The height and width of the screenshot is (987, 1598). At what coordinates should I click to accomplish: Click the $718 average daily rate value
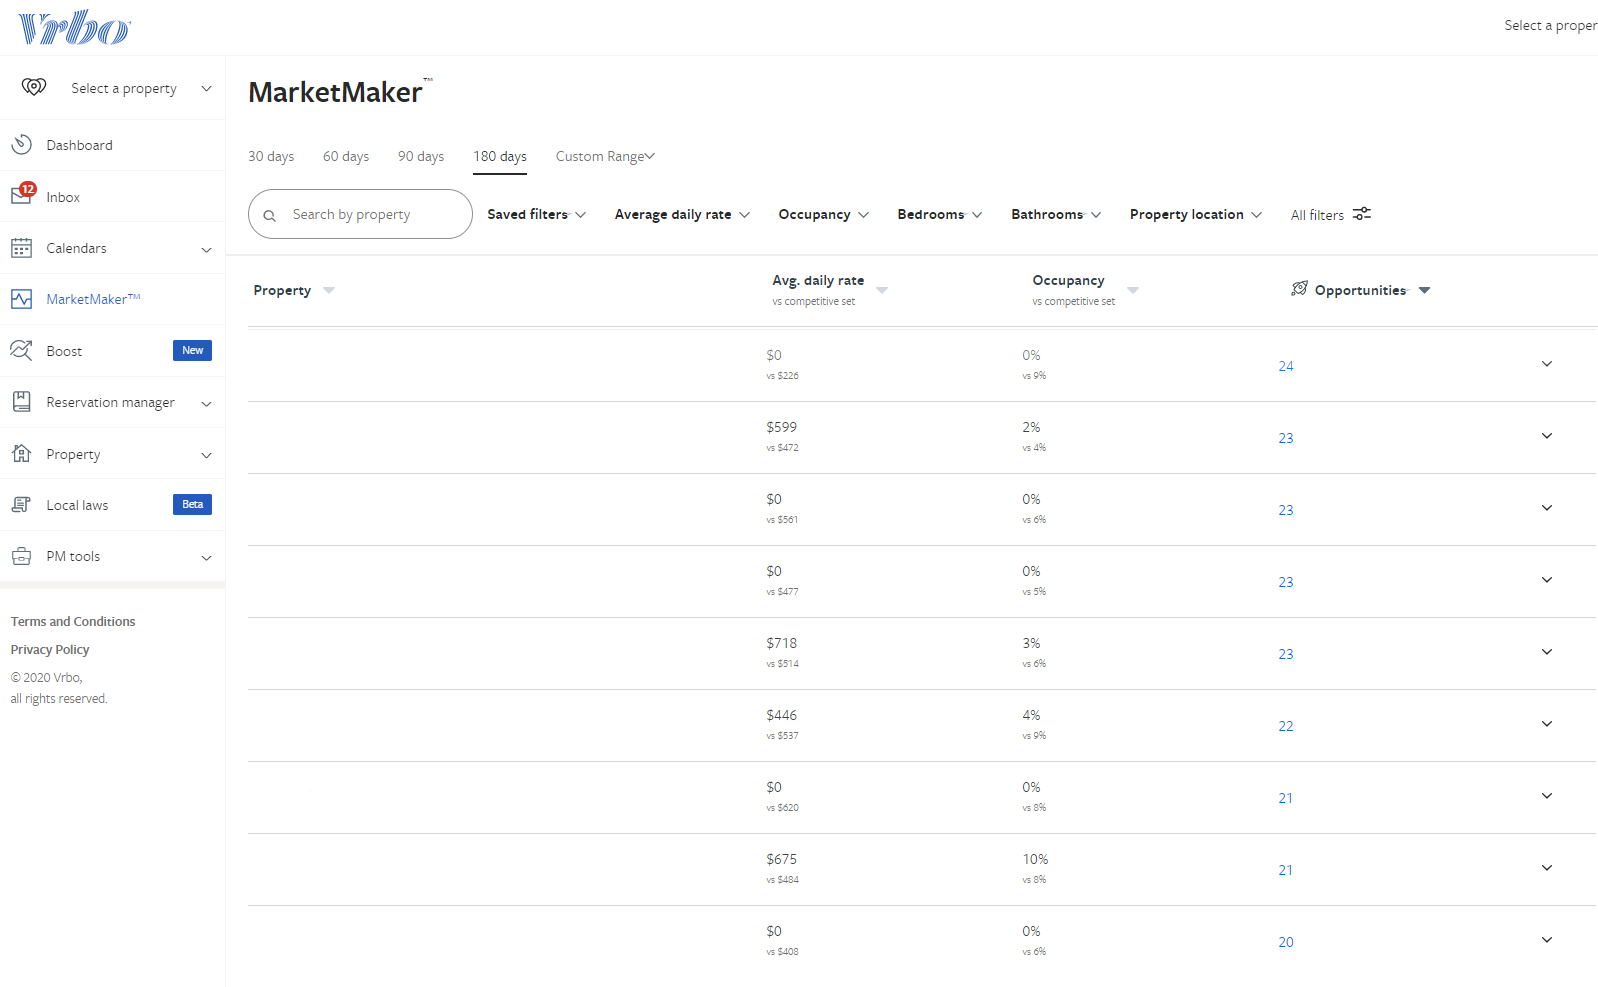(x=782, y=643)
